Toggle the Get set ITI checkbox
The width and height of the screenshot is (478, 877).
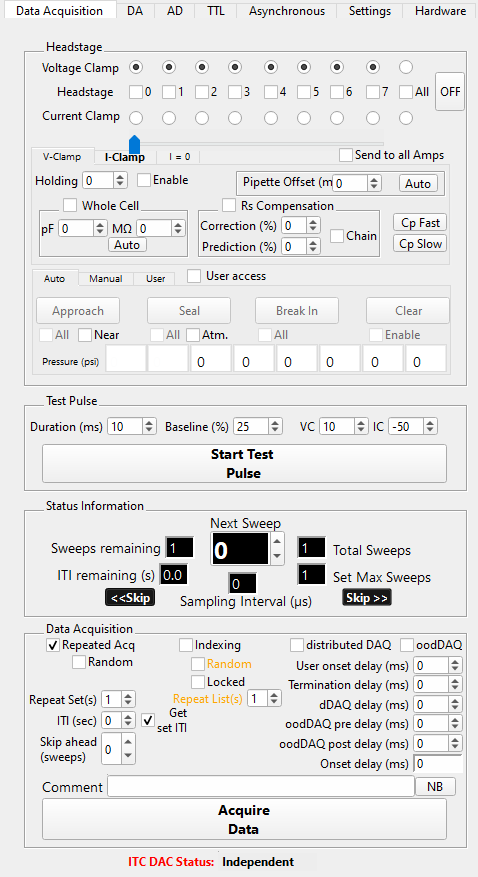coord(148,720)
